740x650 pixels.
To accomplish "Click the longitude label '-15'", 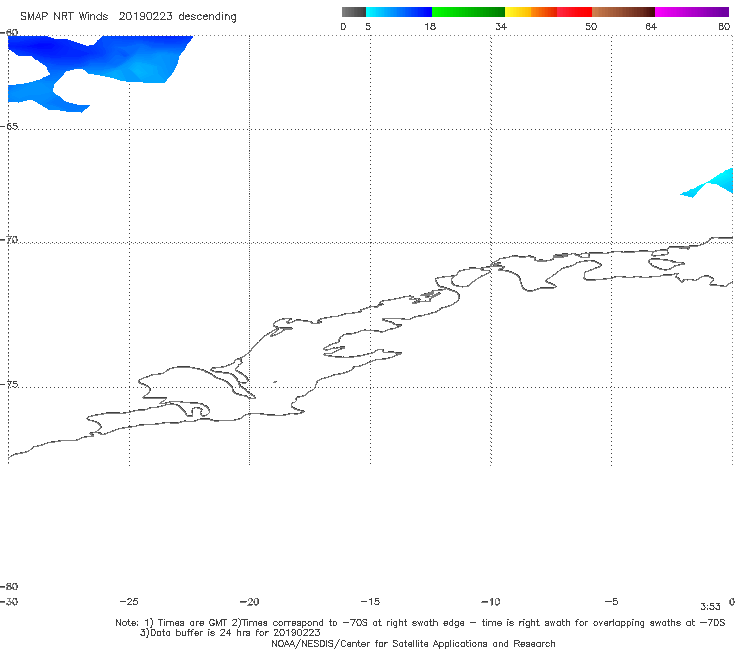I will tap(370, 601).
